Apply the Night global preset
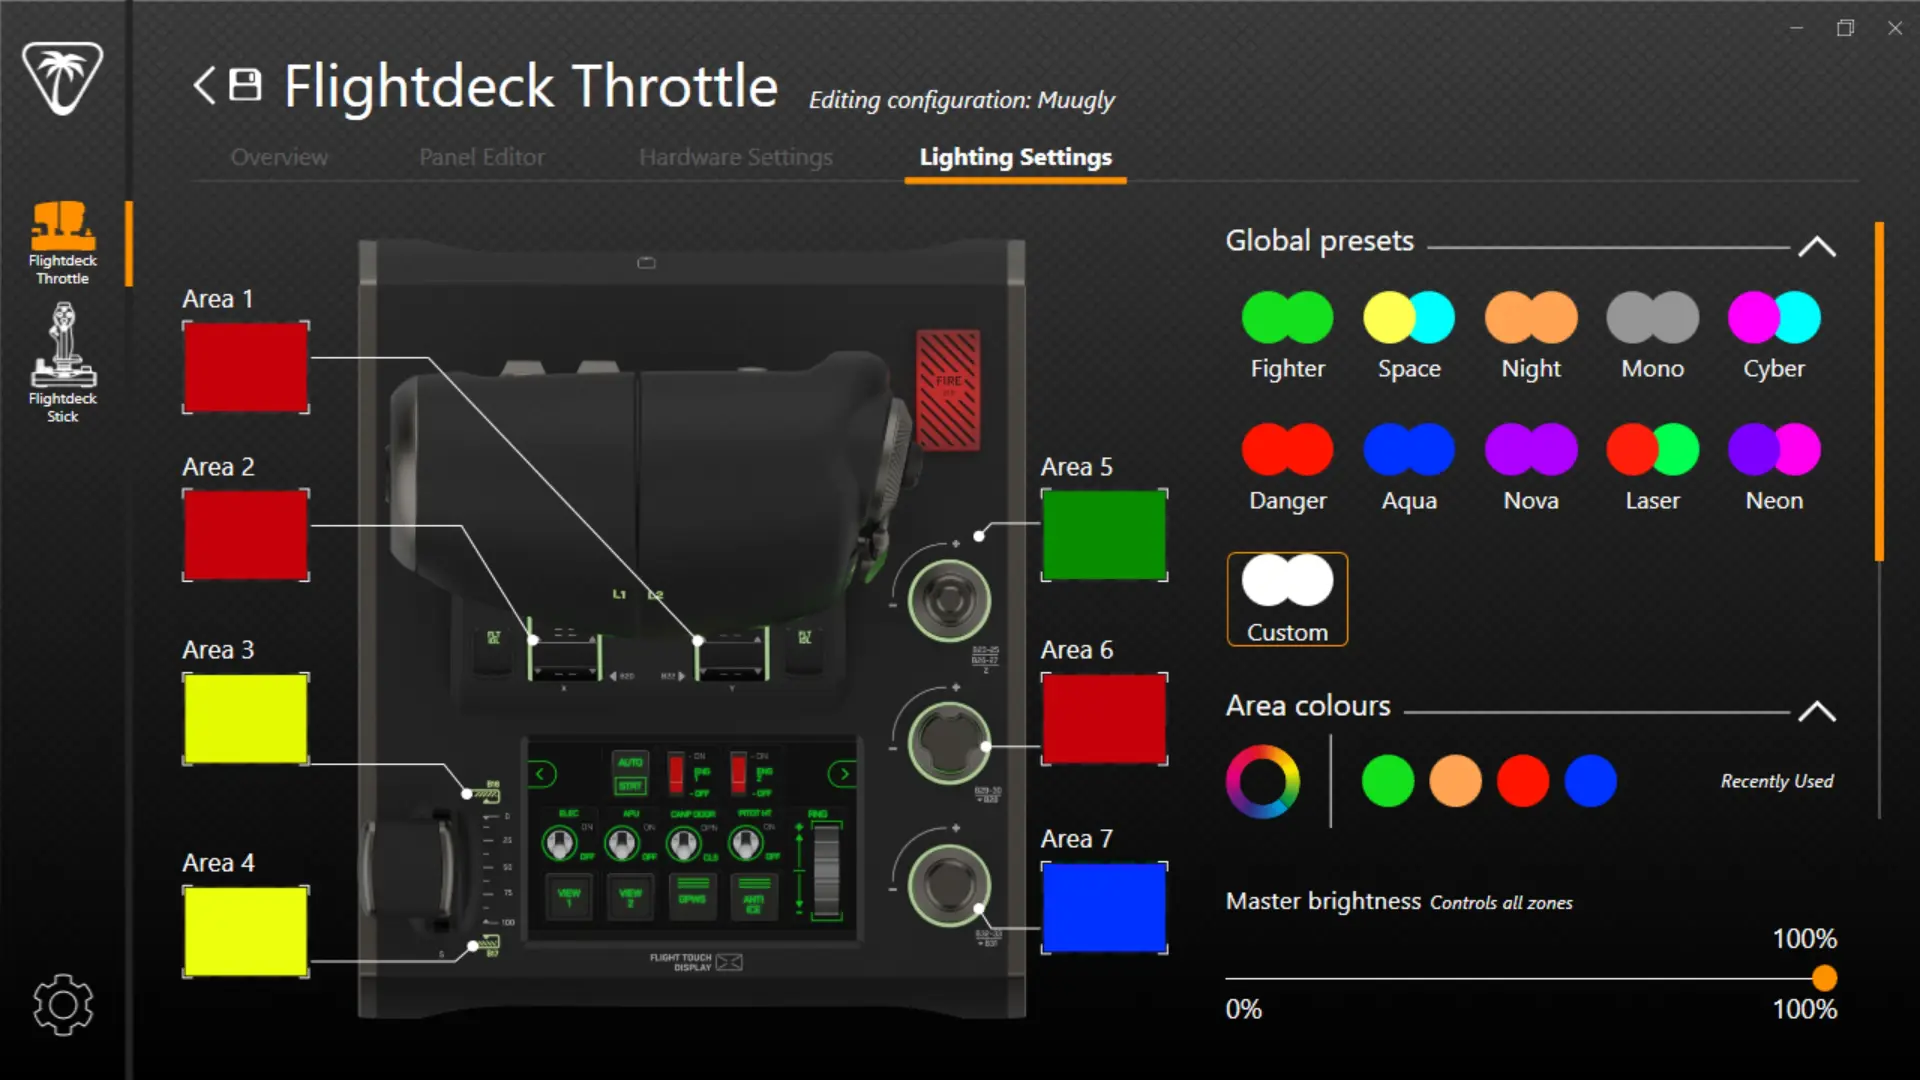The height and width of the screenshot is (1080, 1920). pos(1530,316)
